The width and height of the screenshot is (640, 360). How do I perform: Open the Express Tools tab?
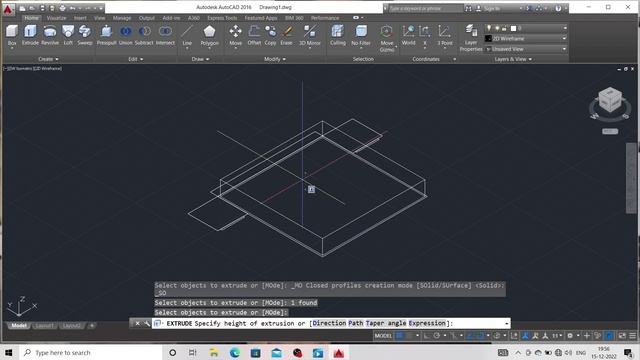pyautogui.click(x=222, y=18)
